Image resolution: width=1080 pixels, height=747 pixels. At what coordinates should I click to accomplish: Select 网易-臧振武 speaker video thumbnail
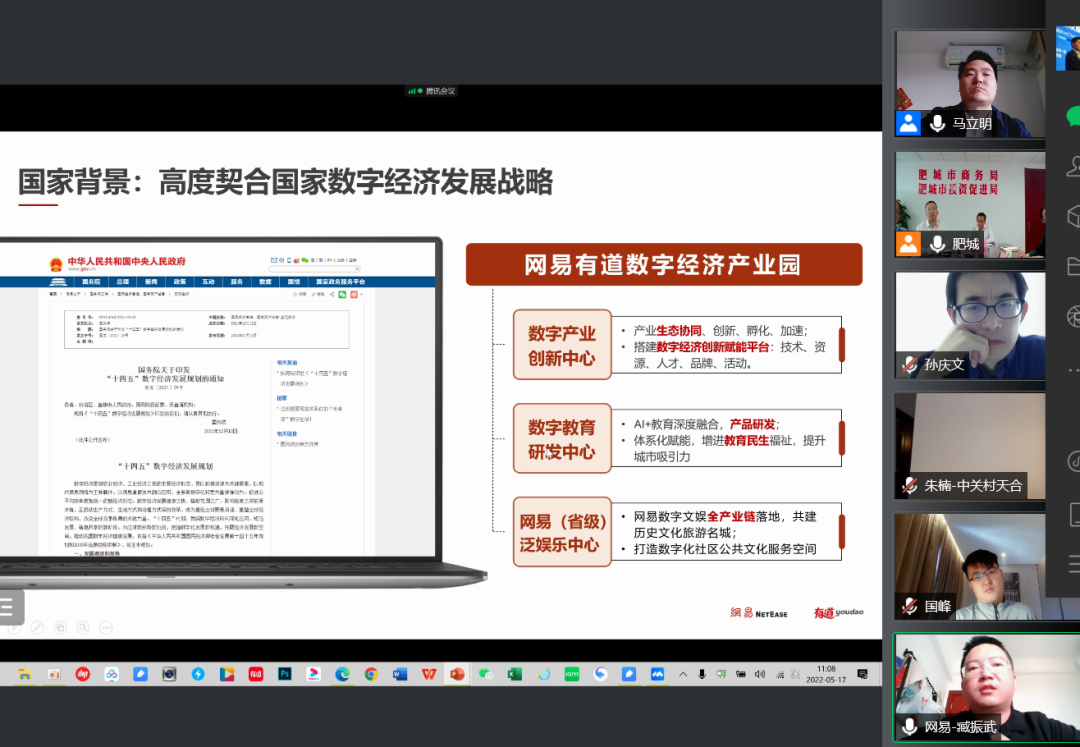986,687
